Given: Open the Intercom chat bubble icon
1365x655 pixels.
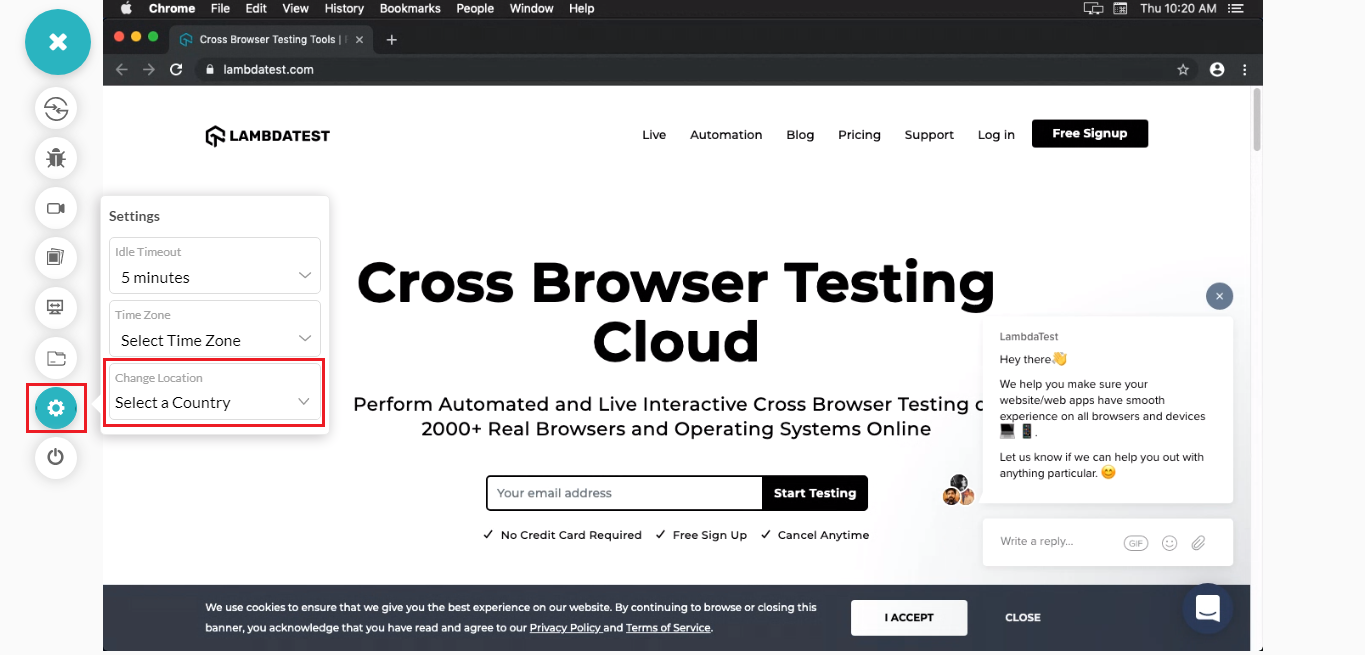Looking at the screenshot, I should coord(1207,609).
